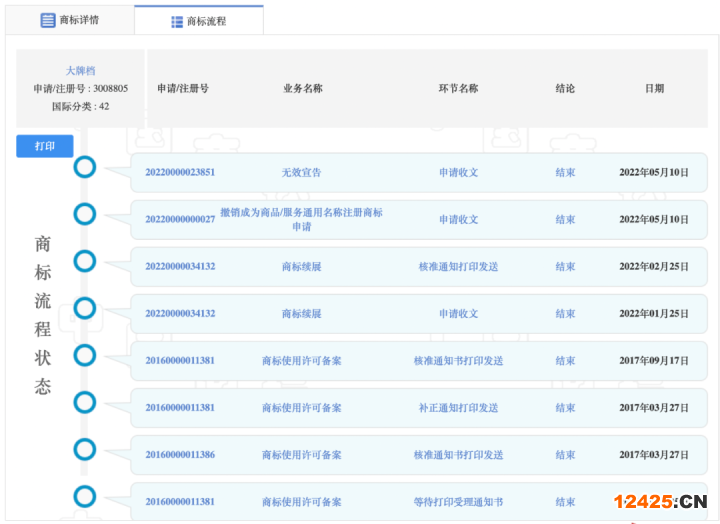The height and width of the screenshot is (524, 720).
Task: Click the 等待打印受理通知书 step name
Action: [x=458, y=502]
